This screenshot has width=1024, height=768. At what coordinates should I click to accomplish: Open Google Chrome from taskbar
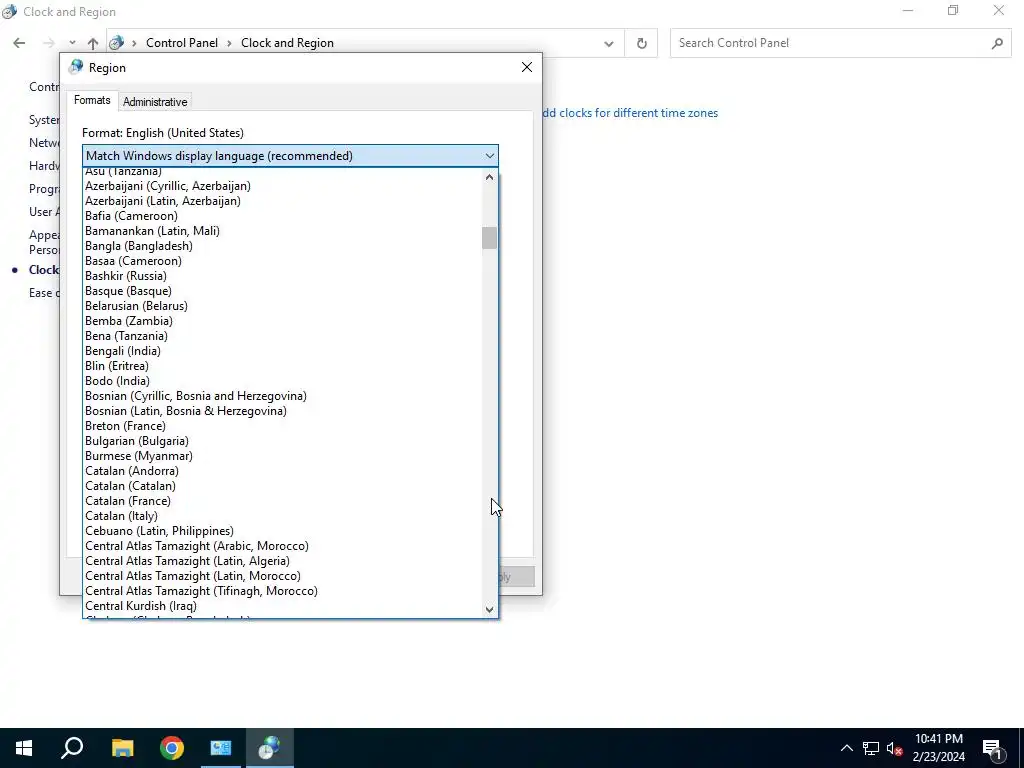172,748
